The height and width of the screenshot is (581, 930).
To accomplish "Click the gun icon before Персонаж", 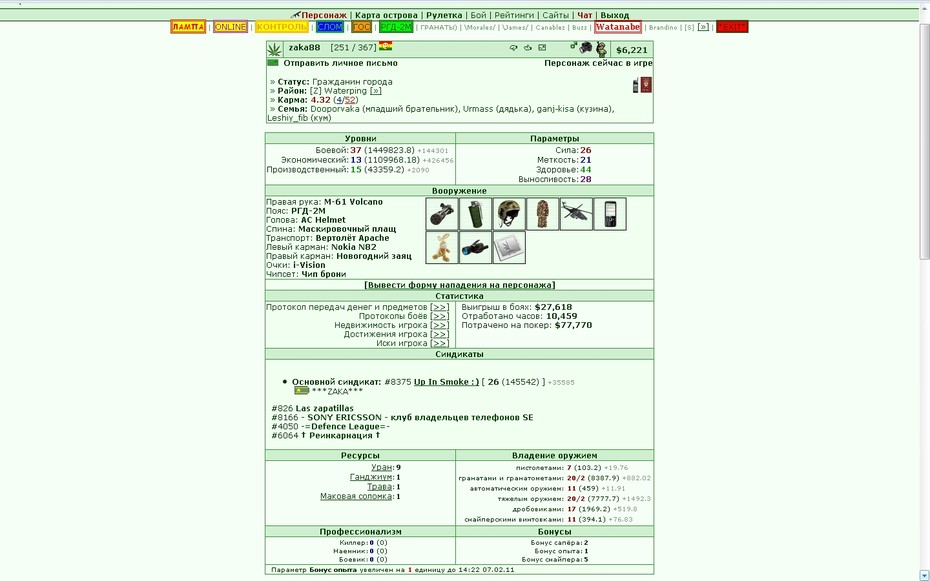I will click(x=295, y=15).
